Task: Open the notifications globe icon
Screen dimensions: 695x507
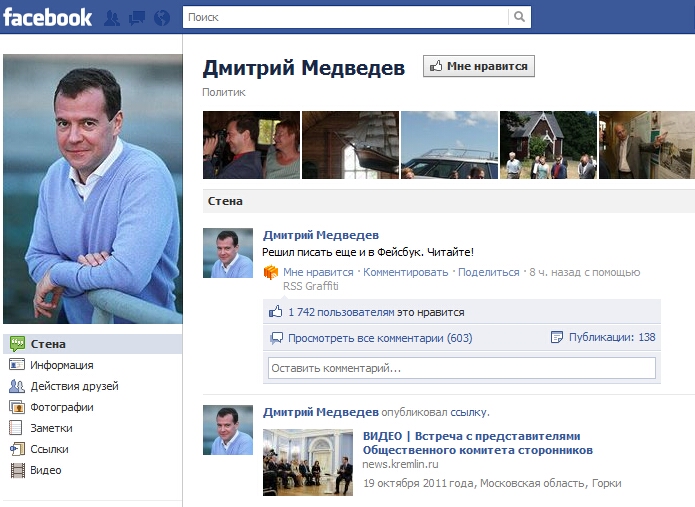Action: click(162, 18)
